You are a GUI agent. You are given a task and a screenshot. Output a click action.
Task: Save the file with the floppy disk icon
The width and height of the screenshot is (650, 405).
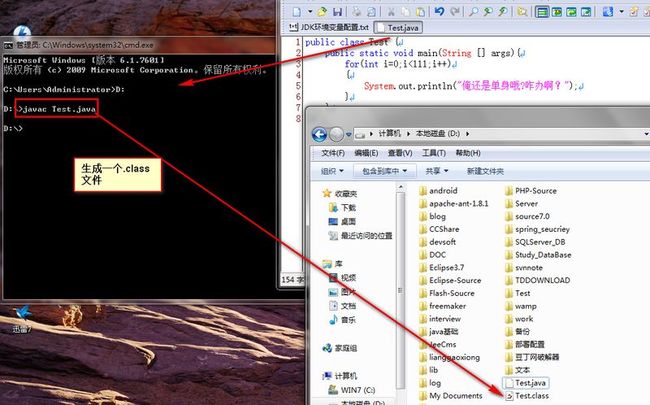338,12
